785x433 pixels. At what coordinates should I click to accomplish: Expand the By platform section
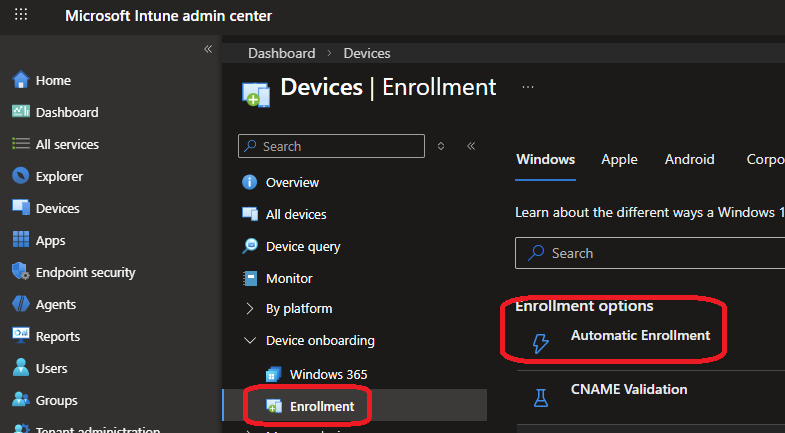click(250, 309)
